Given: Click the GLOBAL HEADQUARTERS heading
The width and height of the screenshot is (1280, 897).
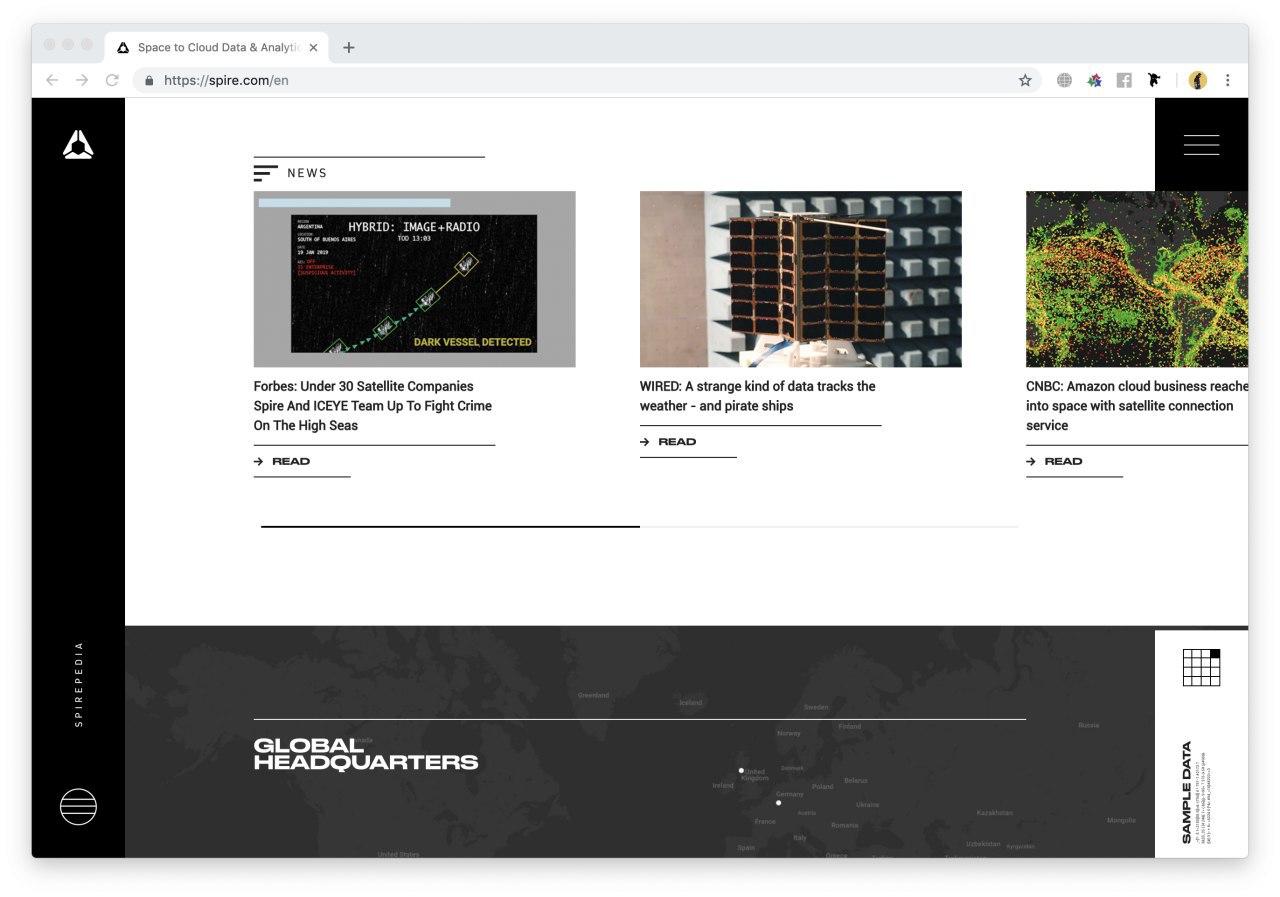Looking at the screenshot, I should 366,754.
